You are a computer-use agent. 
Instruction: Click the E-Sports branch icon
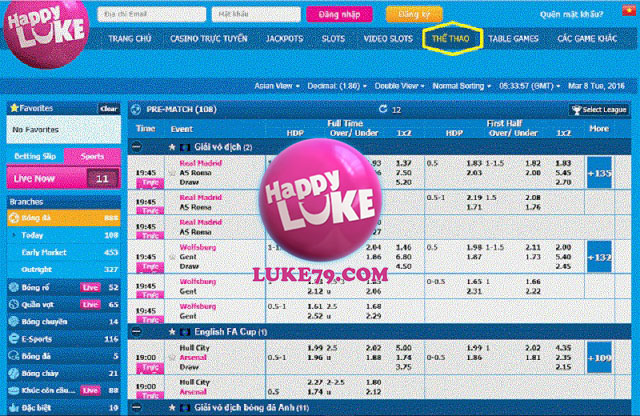pos(14,338)
